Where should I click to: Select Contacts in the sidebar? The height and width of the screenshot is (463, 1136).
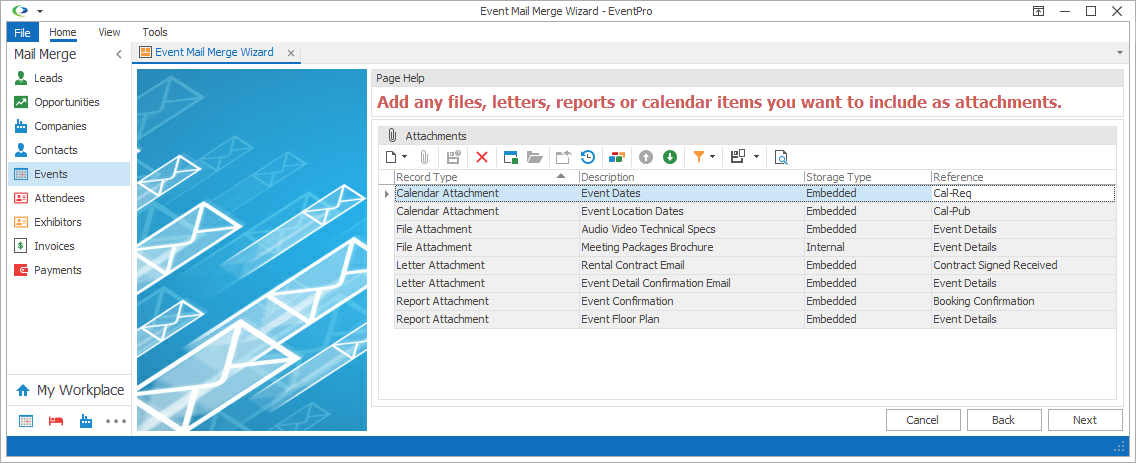[x=69, y=150]
